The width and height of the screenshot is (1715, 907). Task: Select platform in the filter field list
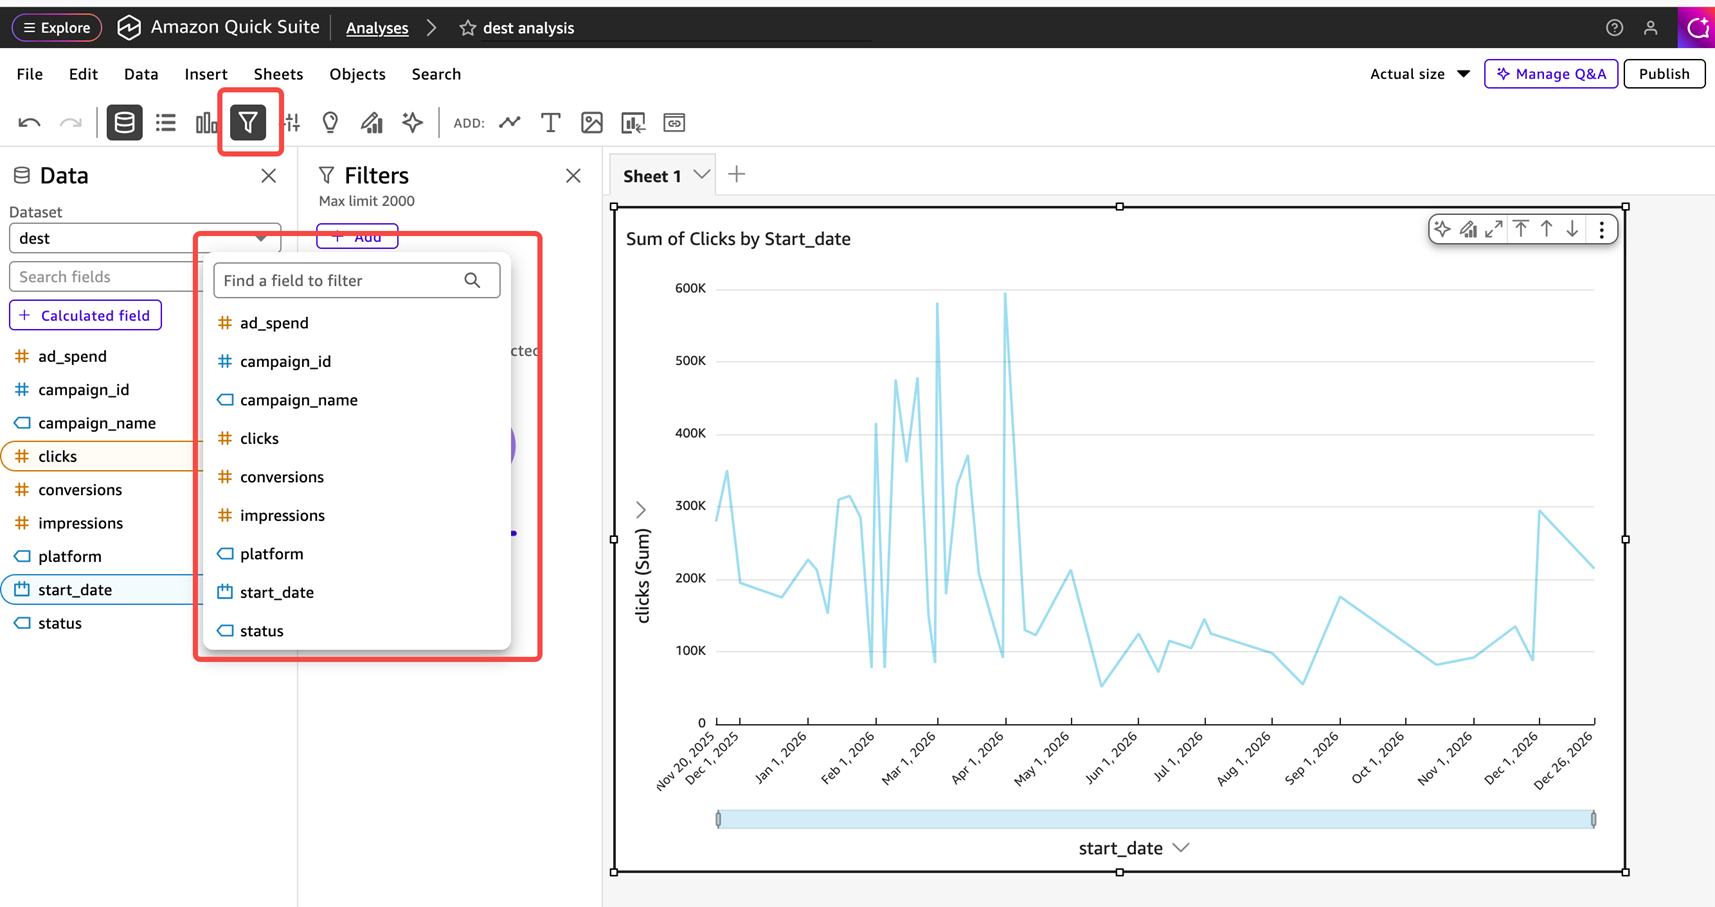[x=271, y=554]
